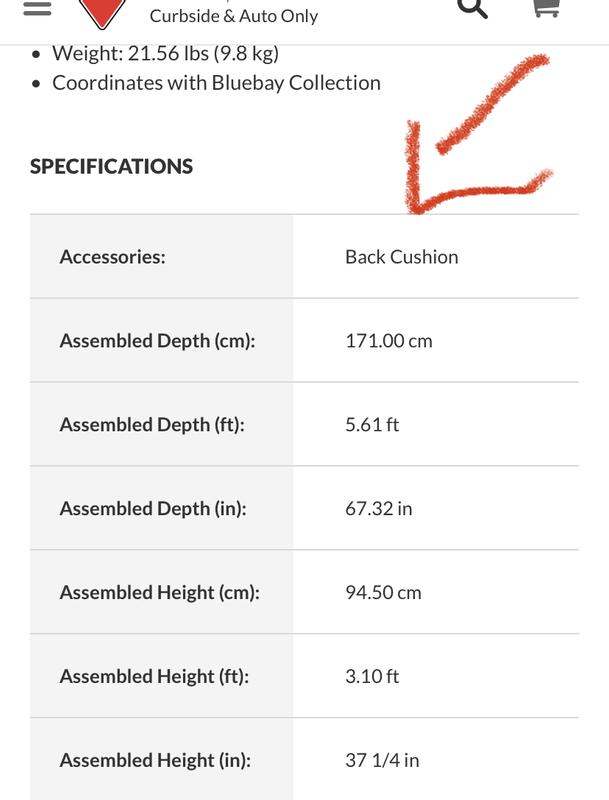The width and height of the screenshot is (609, 800).
Task: Select the Accessories row label
Action: [x=112, y=257]
